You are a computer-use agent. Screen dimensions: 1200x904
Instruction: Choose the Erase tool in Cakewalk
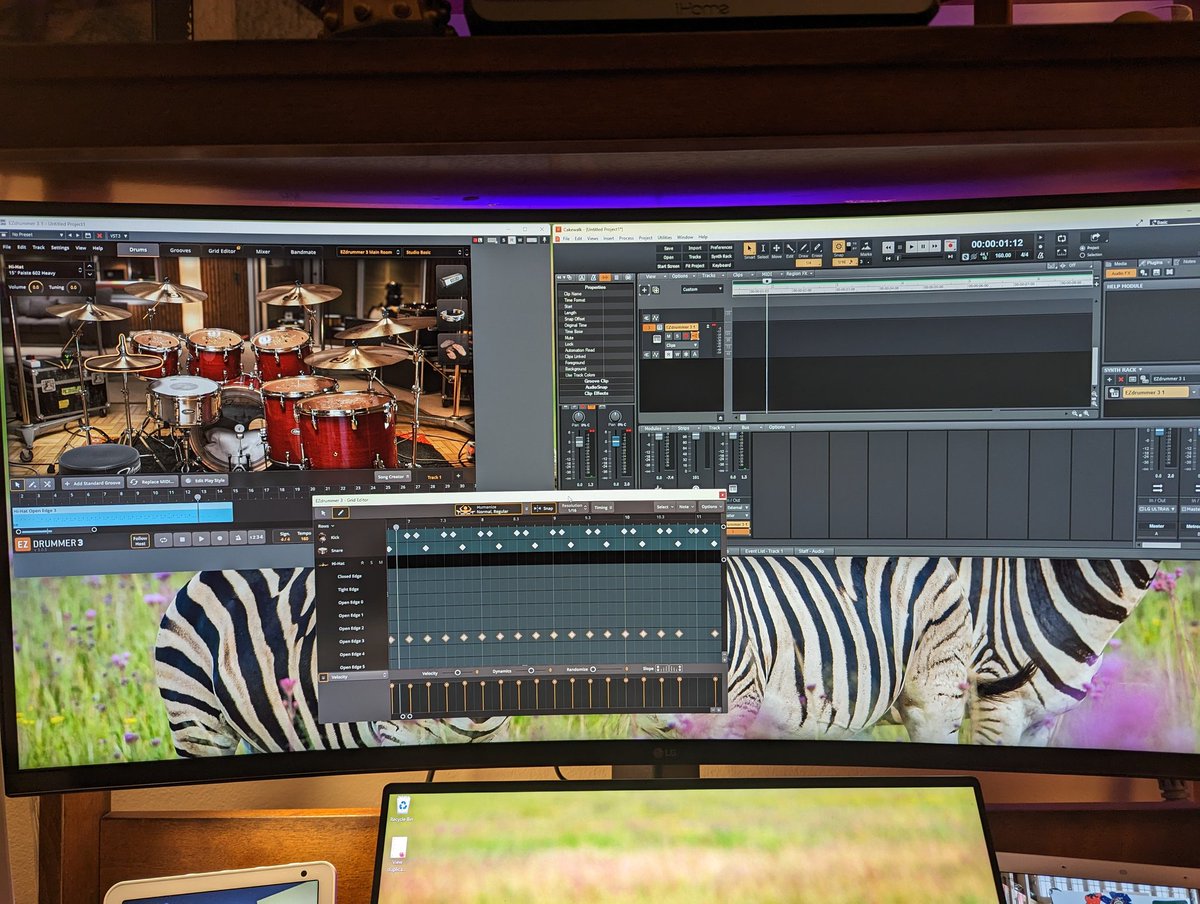[817, 249]
